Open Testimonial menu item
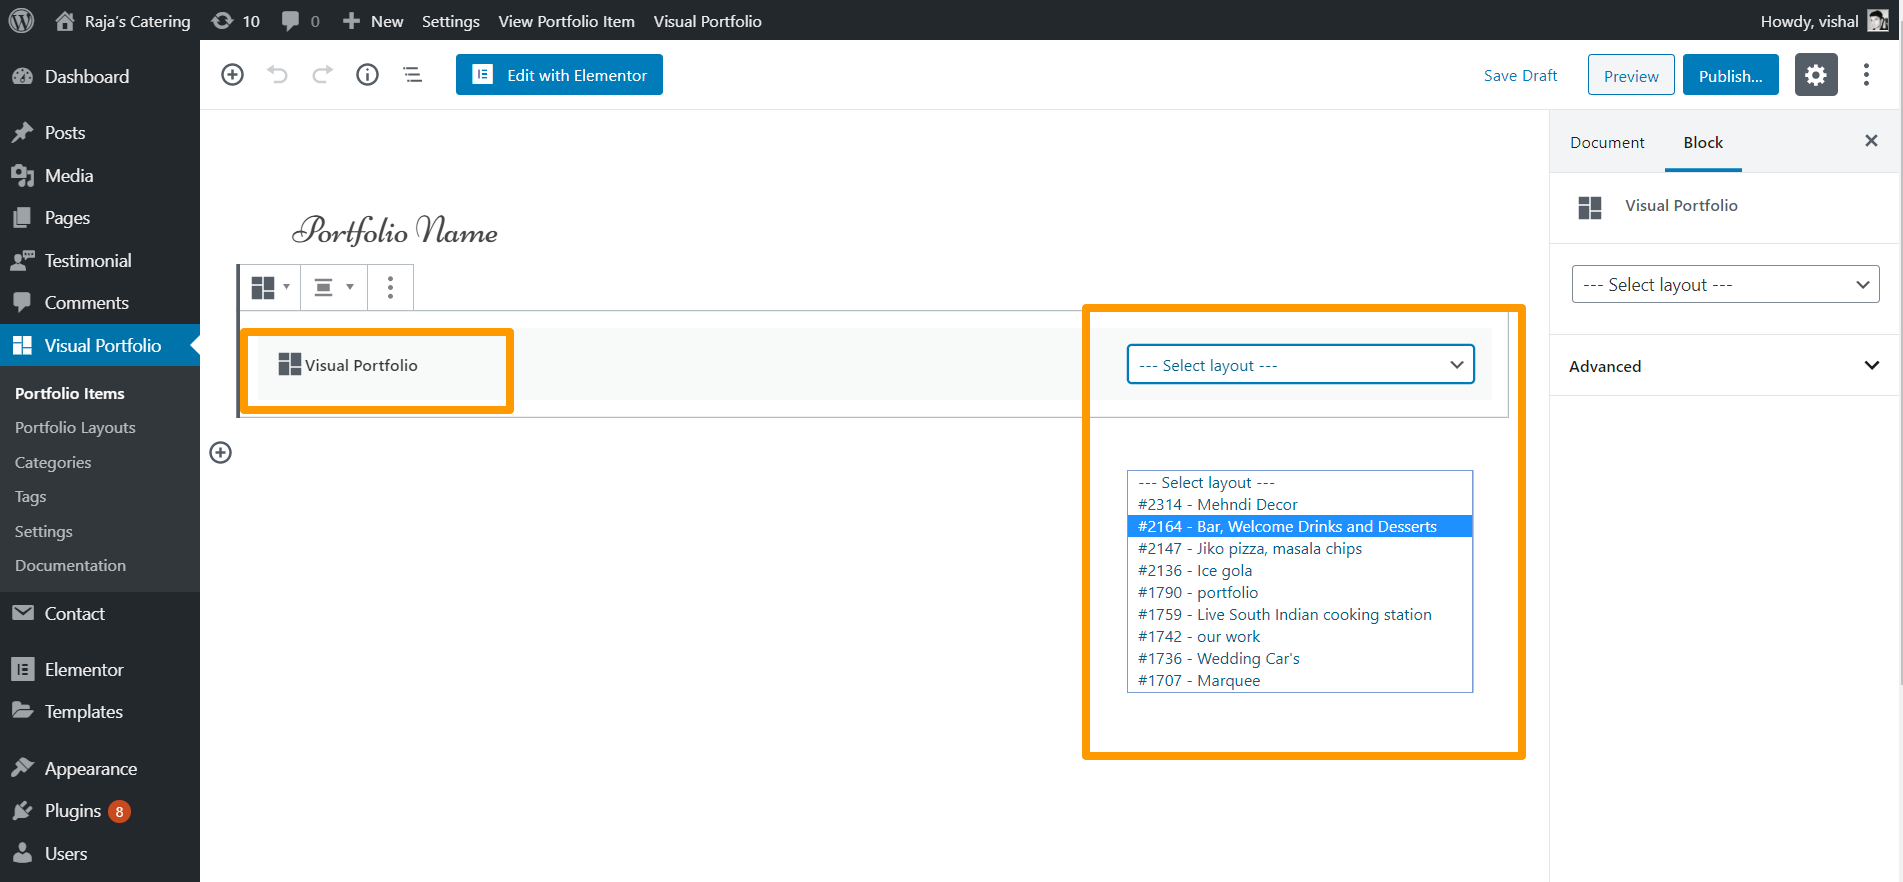1903x882 pixels. tap(100, 260)
